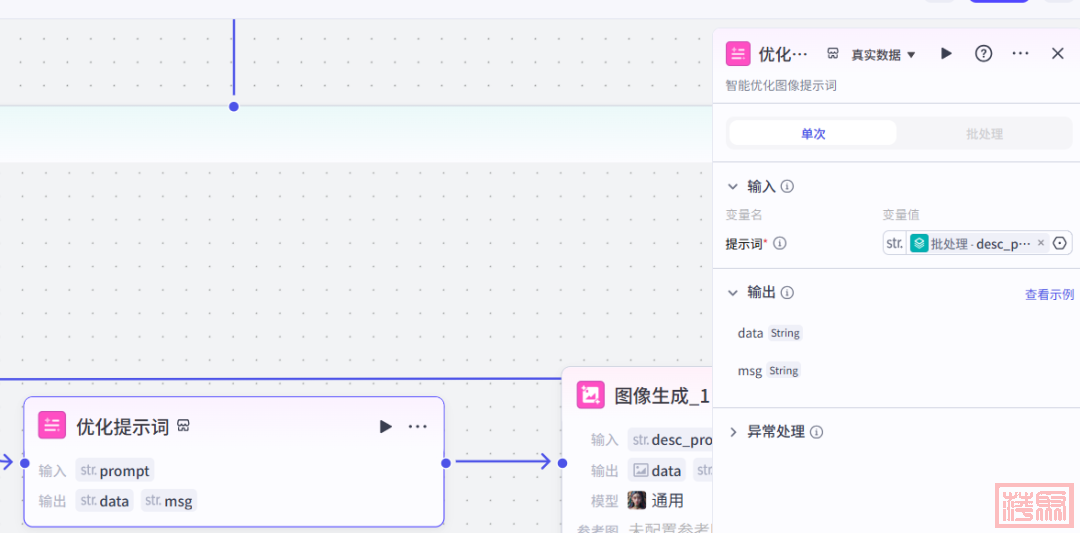Collapse the 输入 section

(x=733, y=187)
